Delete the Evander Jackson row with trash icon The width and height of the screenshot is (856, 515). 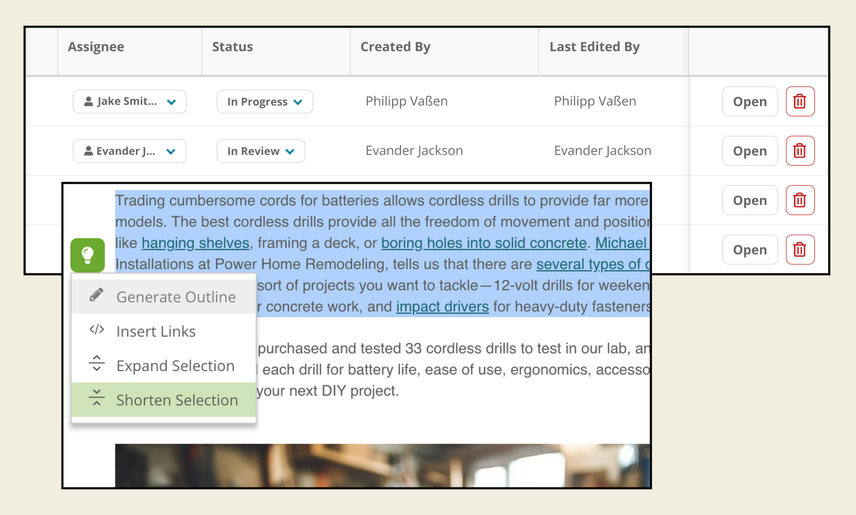point(800,151)
